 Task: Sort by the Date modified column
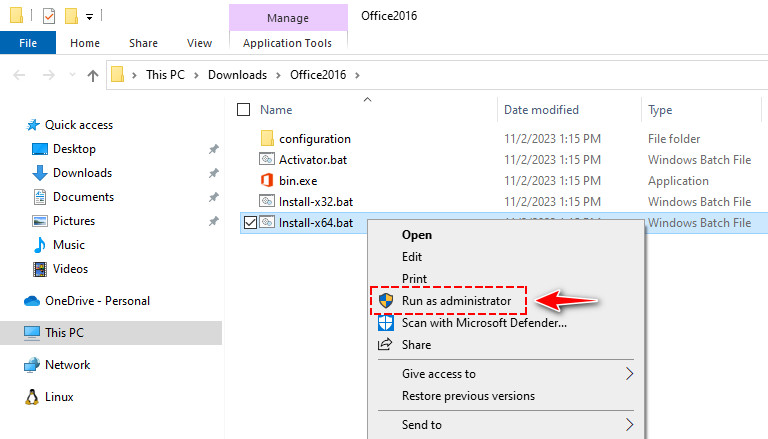(x=541, y=110)
